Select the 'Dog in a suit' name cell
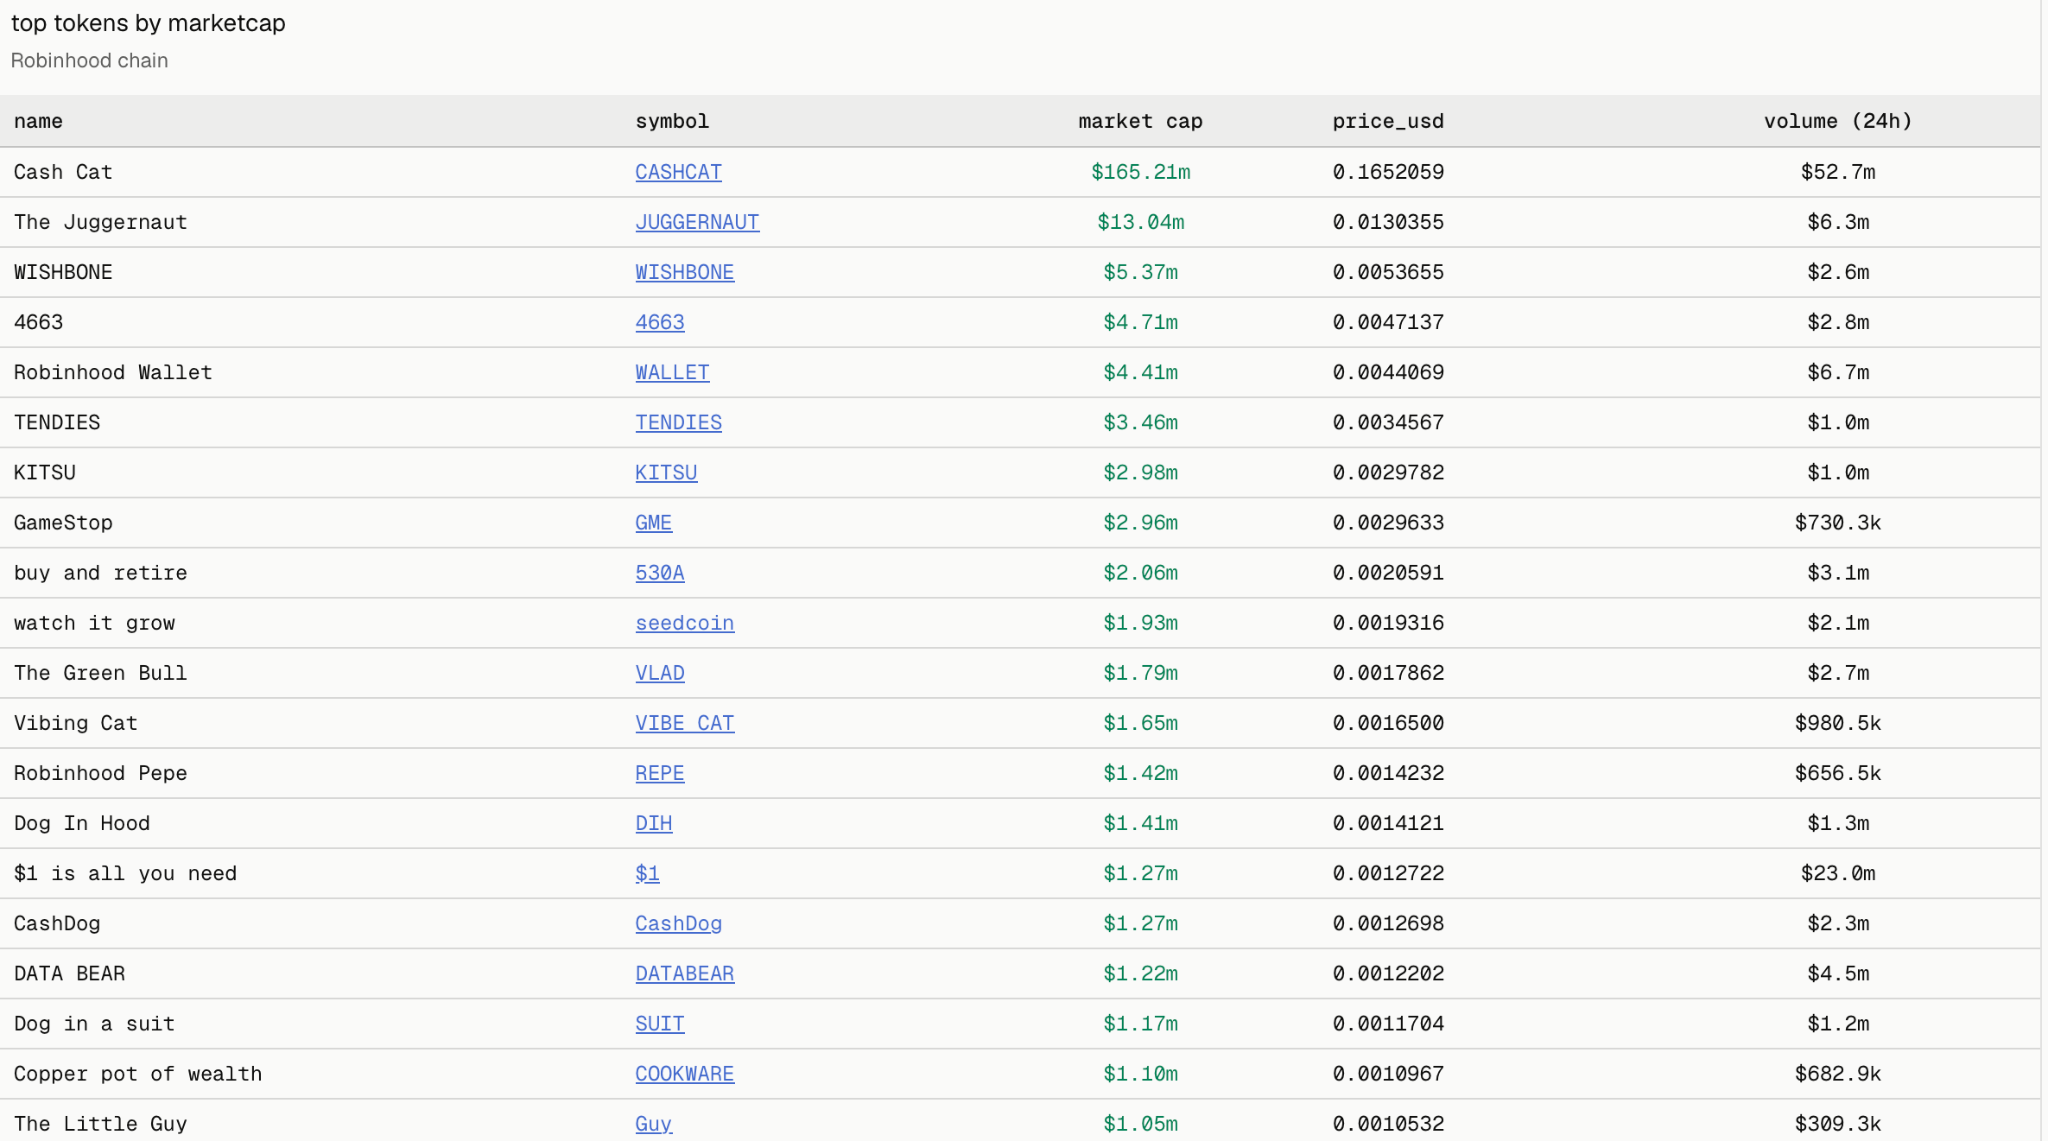The width and height of the screenshot is (2048, 1141). tap(94, 1023)
